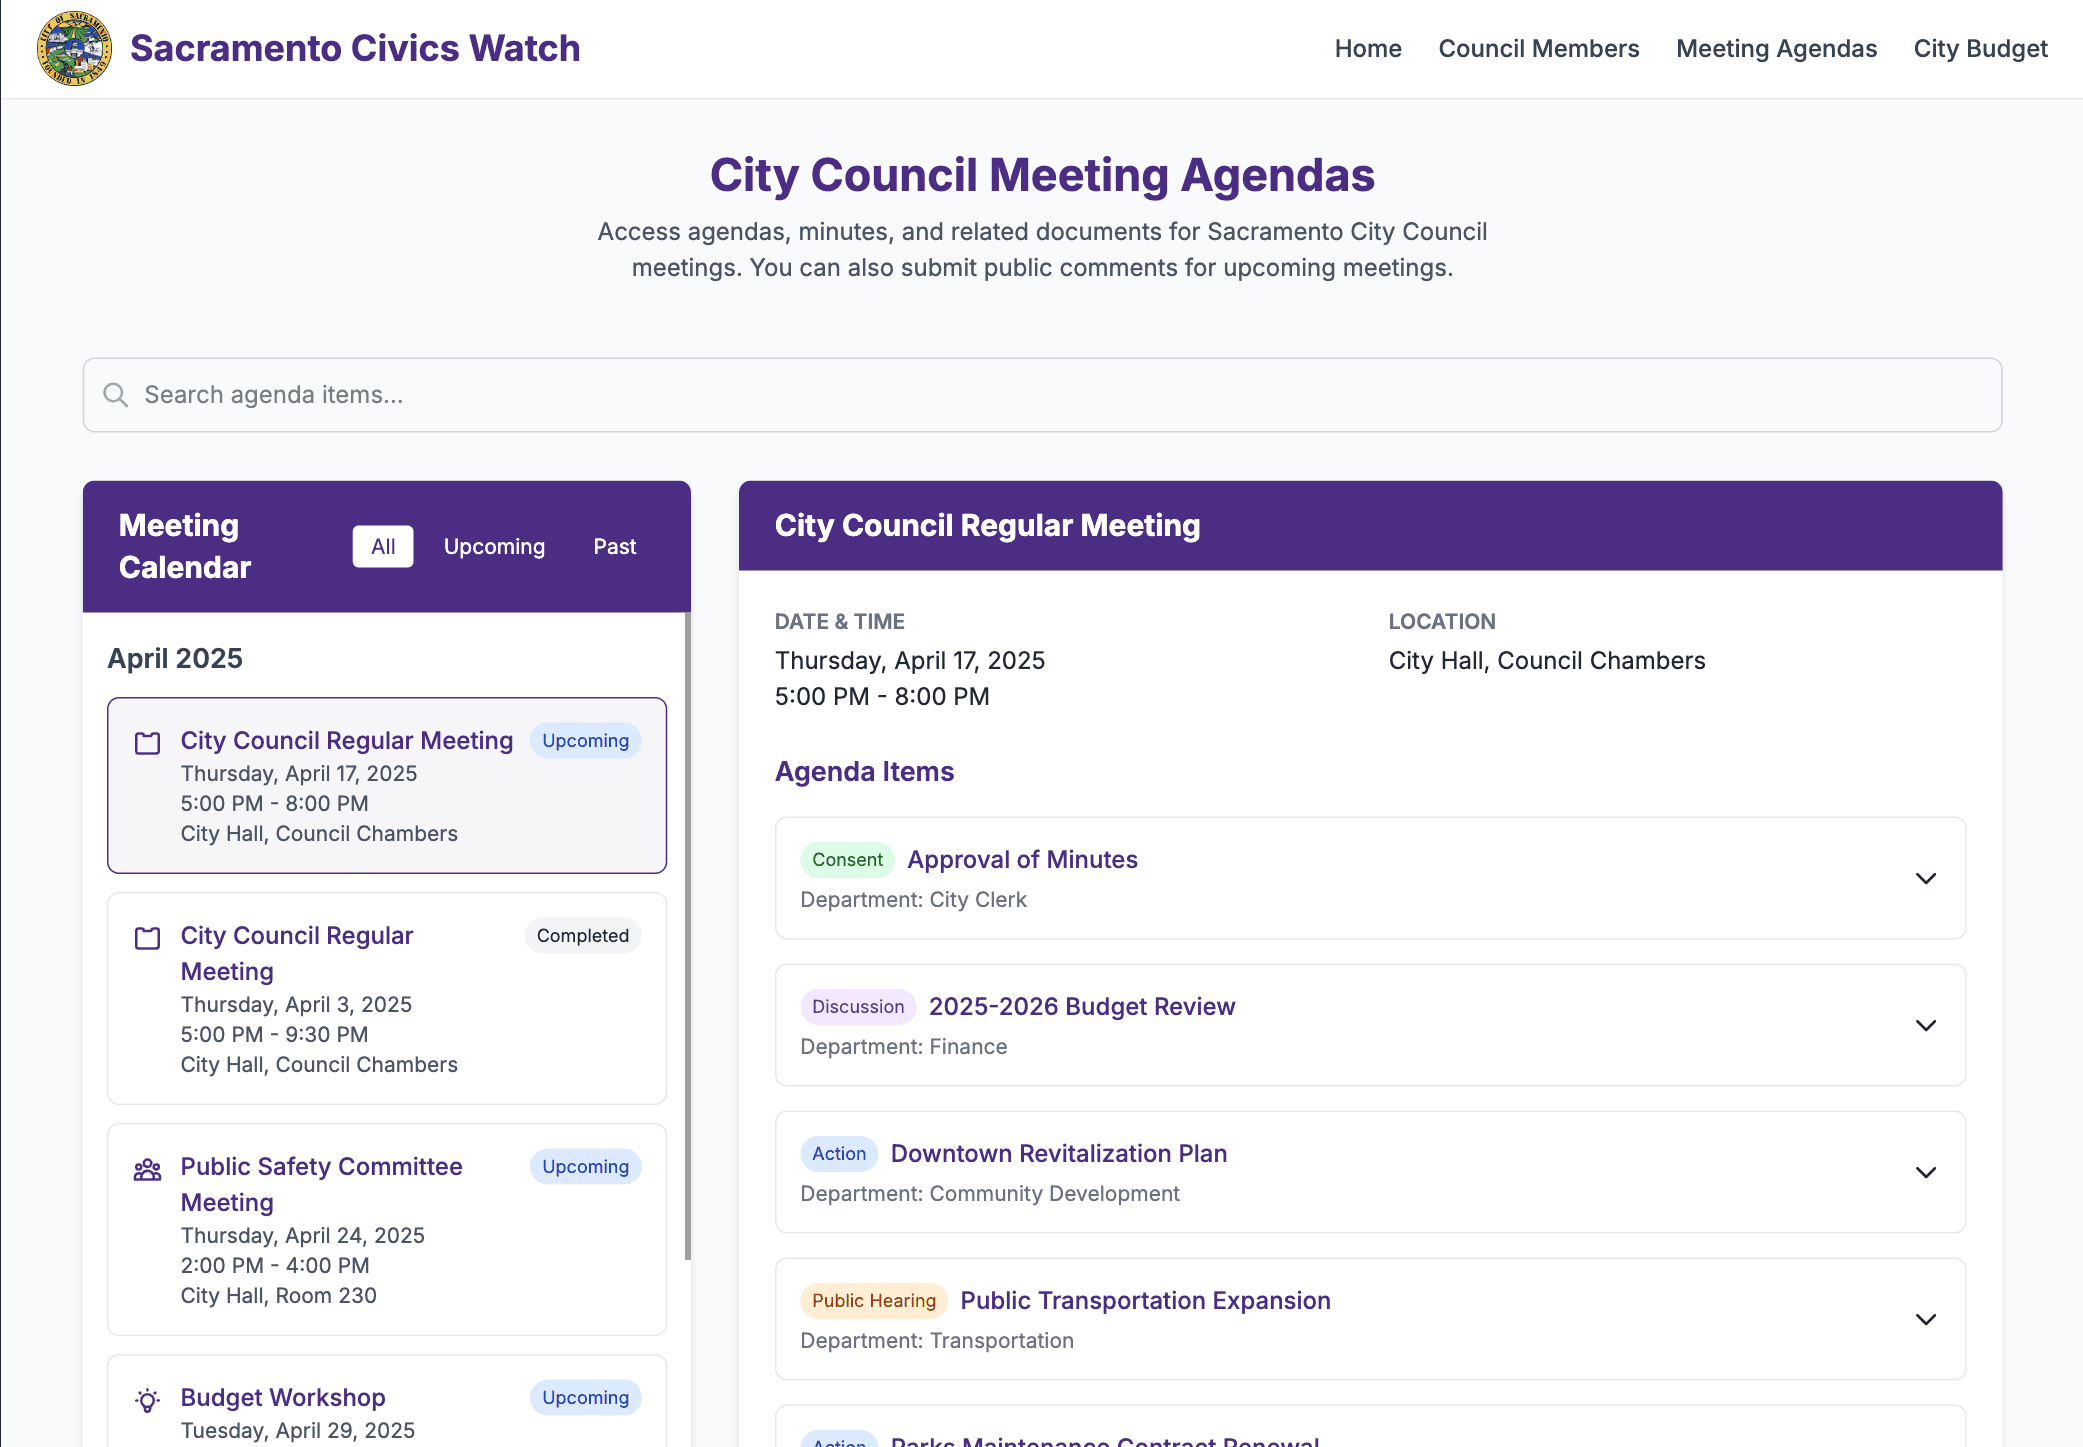The height and width of the screenshot is (1447, 2083).
Task: Click Downtown Revitalization Plan title
Action: pyautogui.click(x=1059, y=1153)
